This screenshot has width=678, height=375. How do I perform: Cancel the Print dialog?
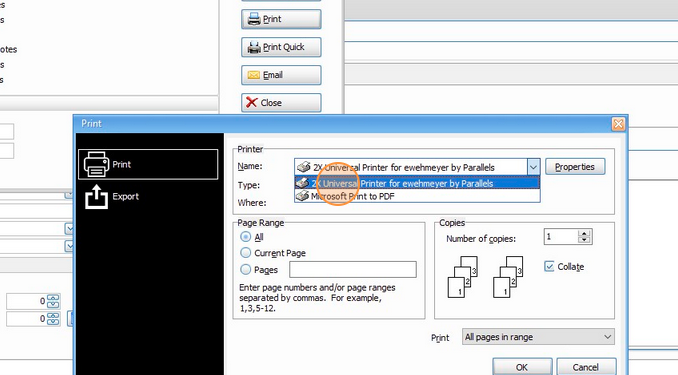[586, 367]
